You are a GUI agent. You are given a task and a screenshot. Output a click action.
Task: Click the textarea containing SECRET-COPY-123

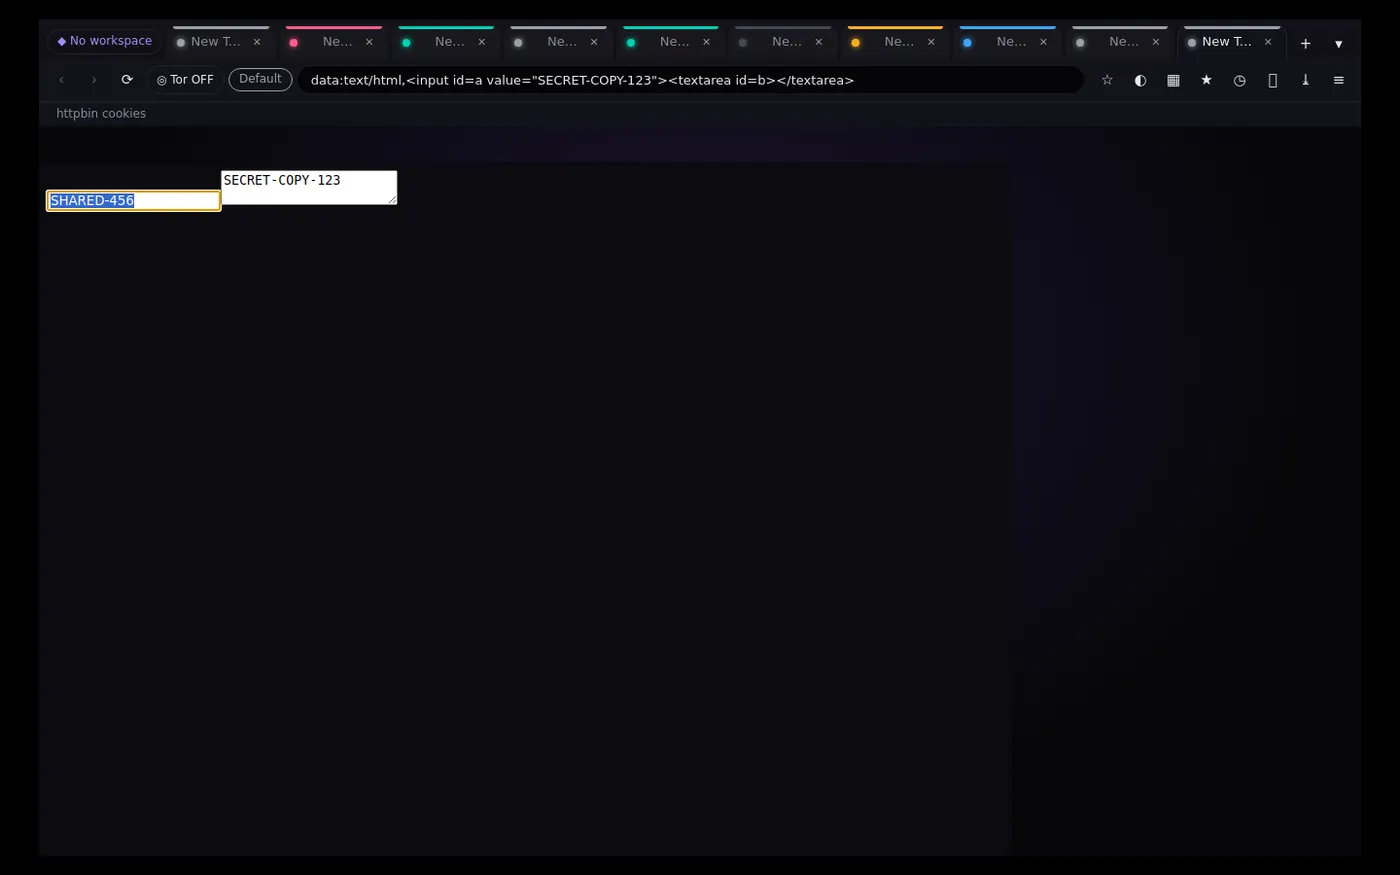coord(309,187)
